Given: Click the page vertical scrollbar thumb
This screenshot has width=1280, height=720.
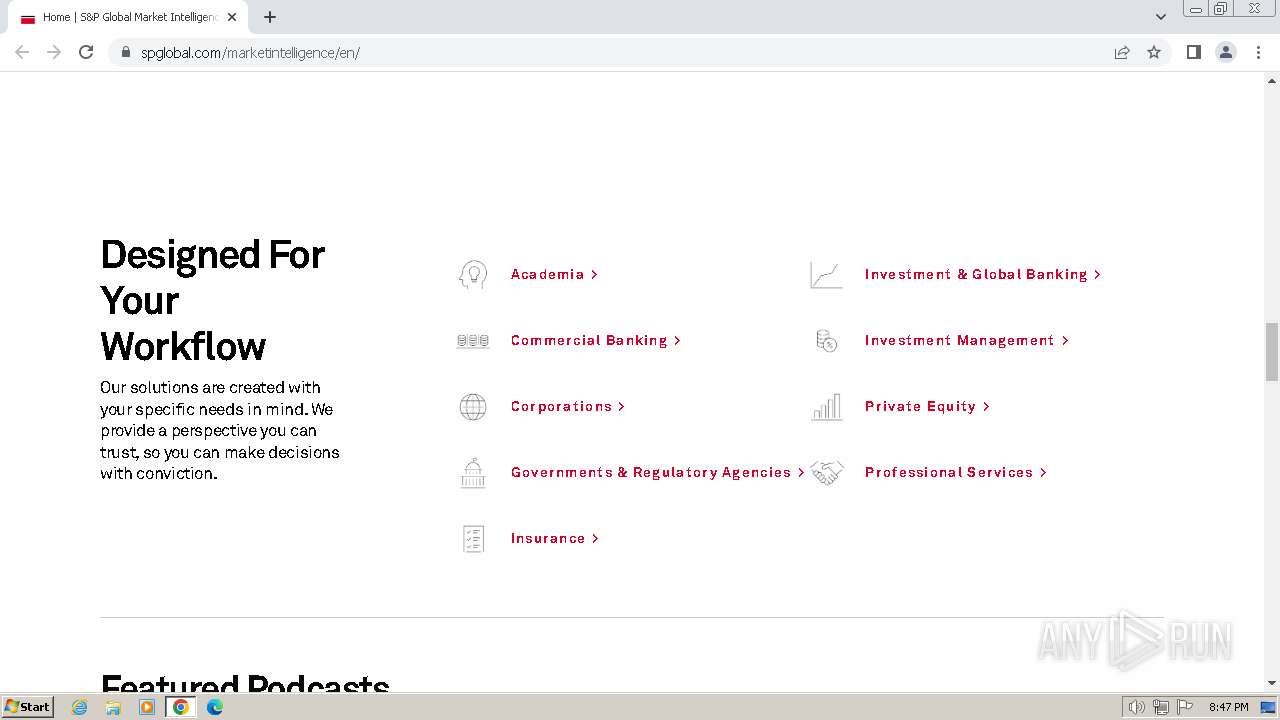Looking at the screenshot, I should pos(1272,352).
